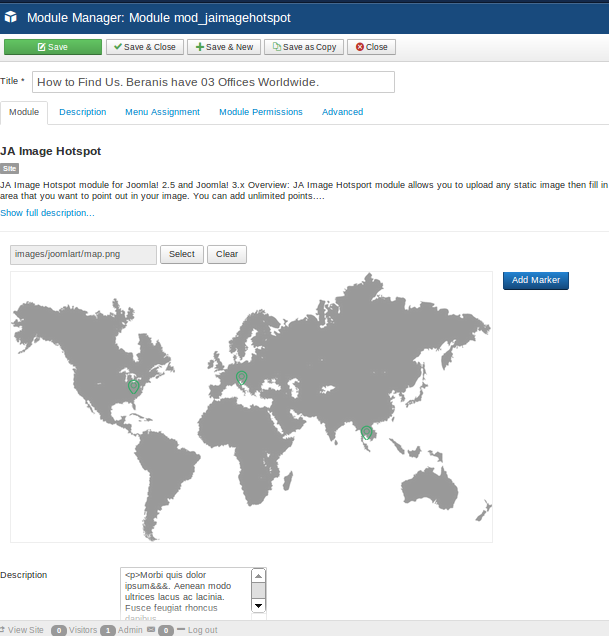Select the Europe map marker pin
Viewport: 609px width, 636px height.
(241, 378)
